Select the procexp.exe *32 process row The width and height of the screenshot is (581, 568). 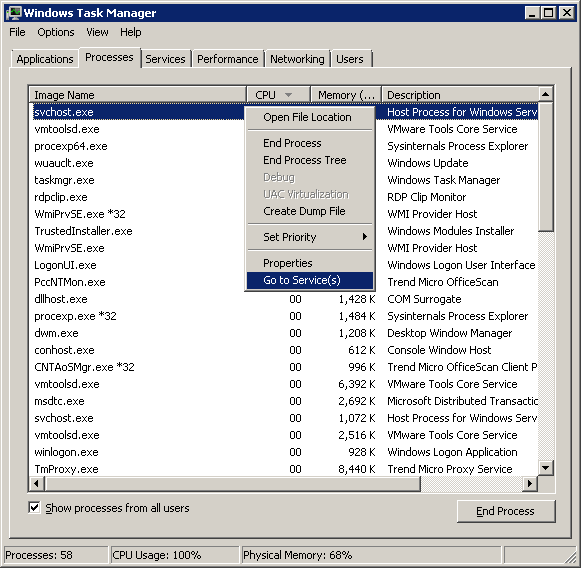283,316
